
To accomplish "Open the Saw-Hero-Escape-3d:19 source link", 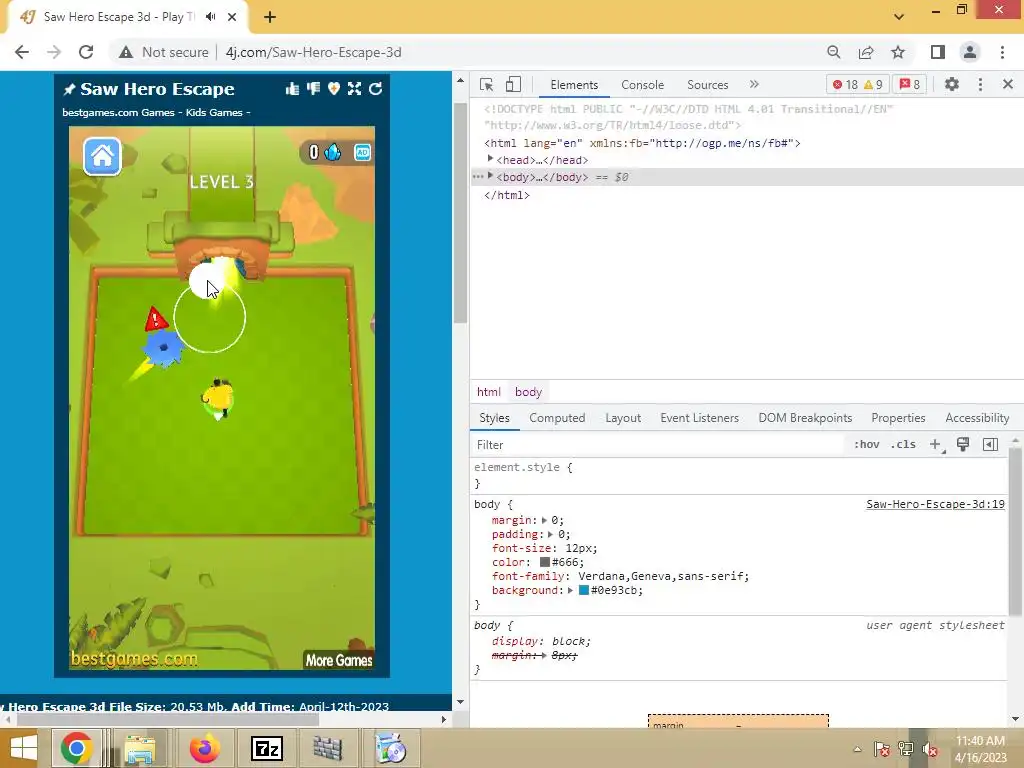I will tap(935, 504).
